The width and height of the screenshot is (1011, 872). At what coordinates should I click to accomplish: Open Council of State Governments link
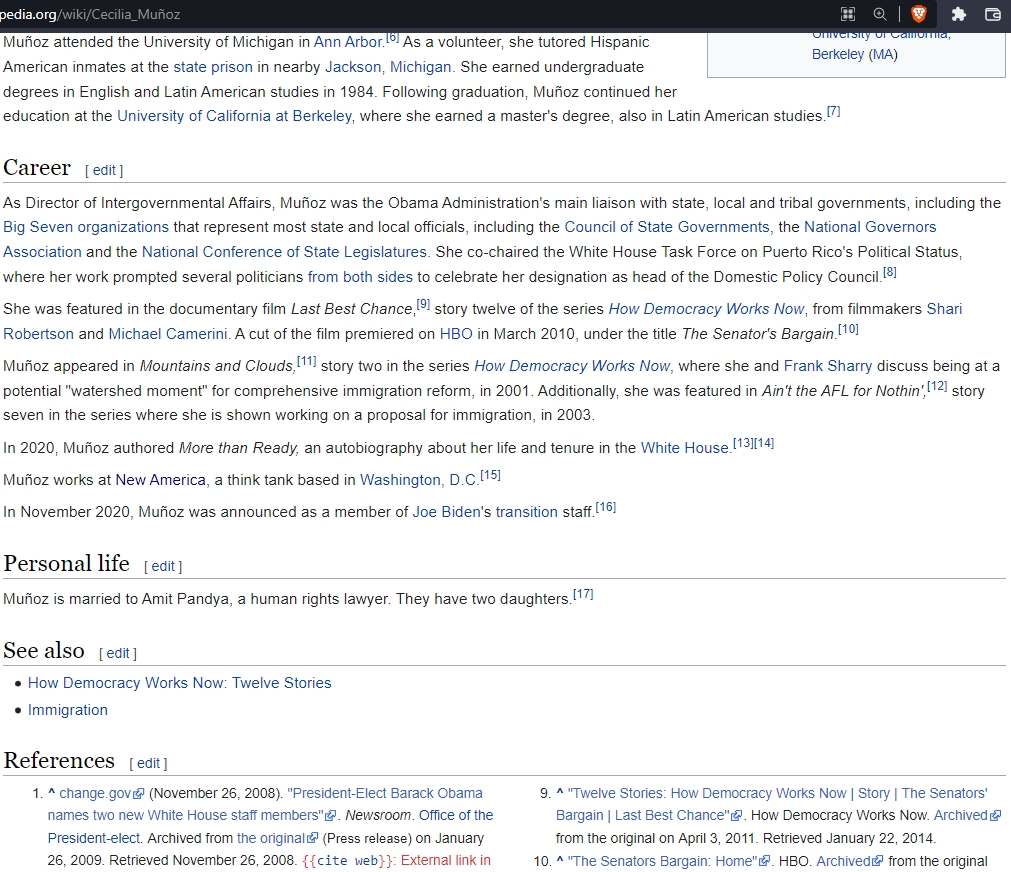667,227
